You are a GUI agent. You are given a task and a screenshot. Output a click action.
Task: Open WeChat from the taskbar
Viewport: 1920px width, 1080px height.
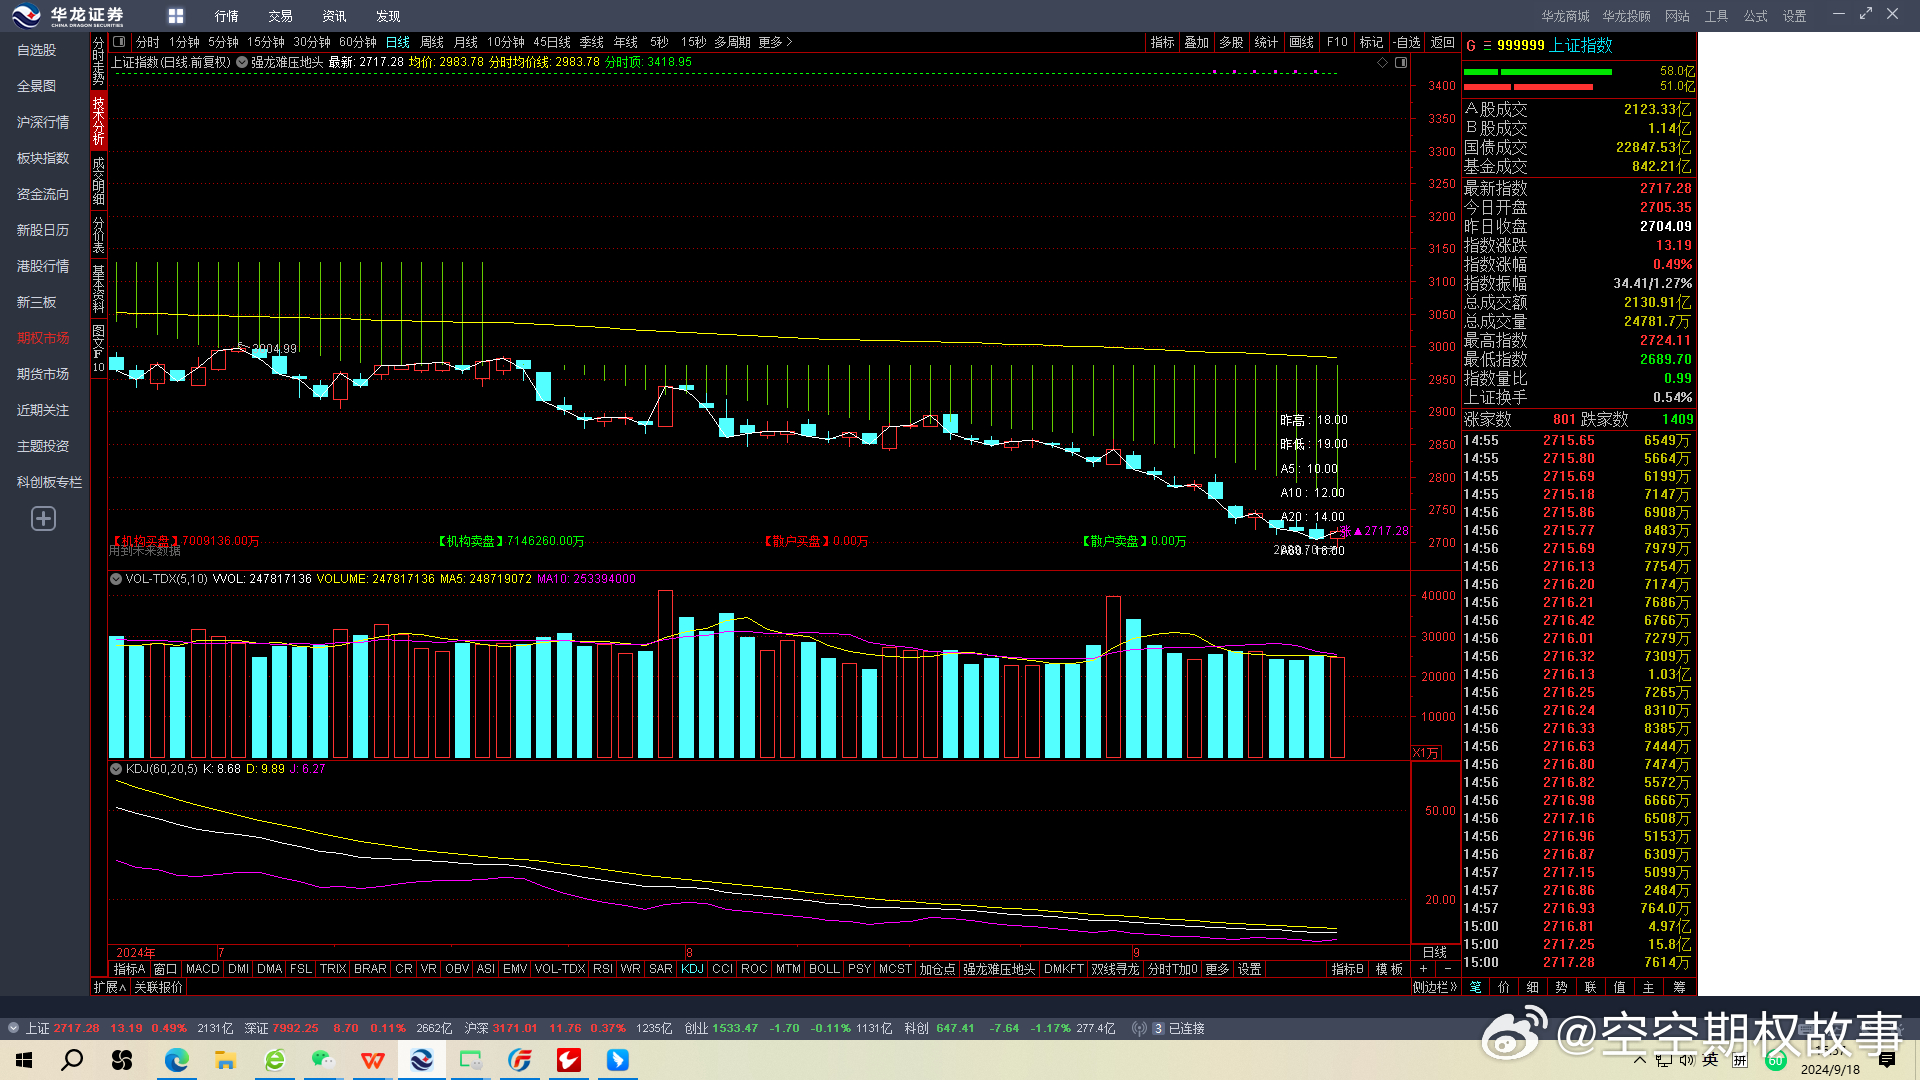tap(323, 1060)
